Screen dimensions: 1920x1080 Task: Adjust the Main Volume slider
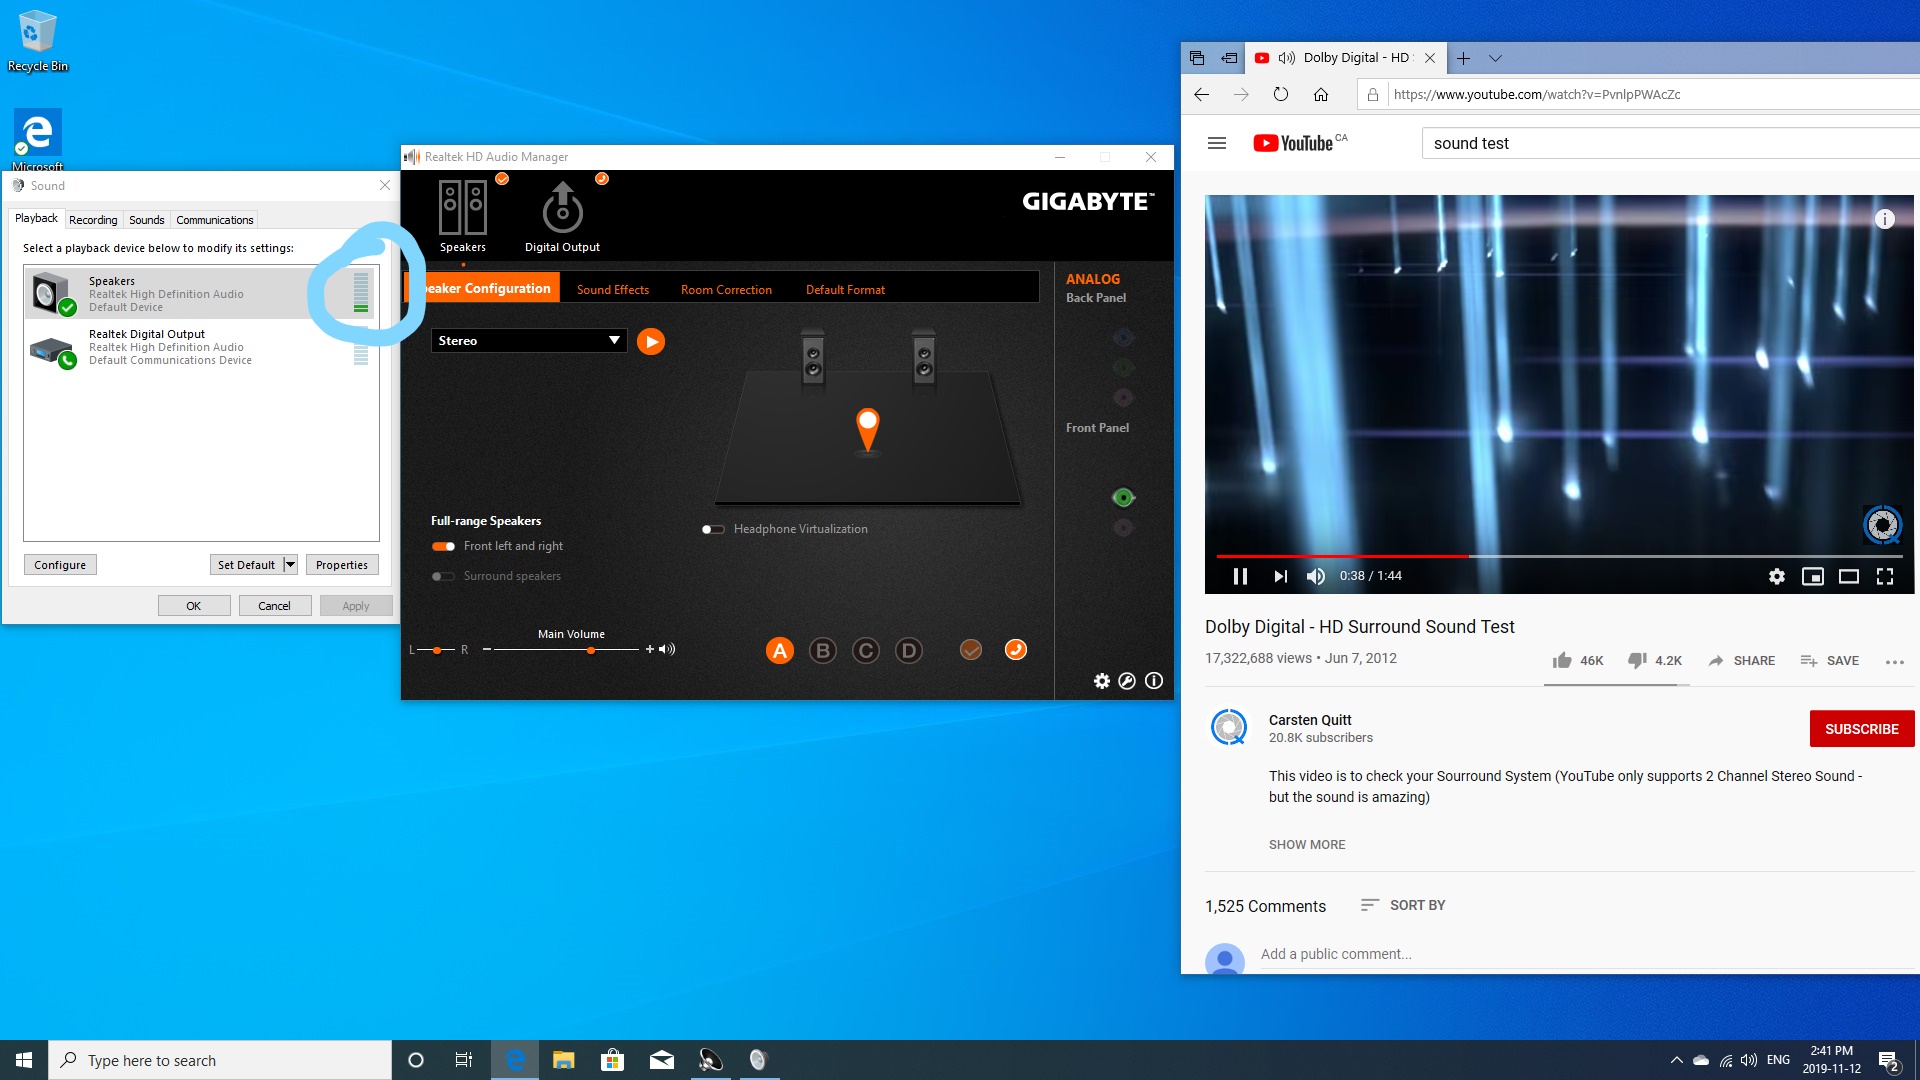591,650
